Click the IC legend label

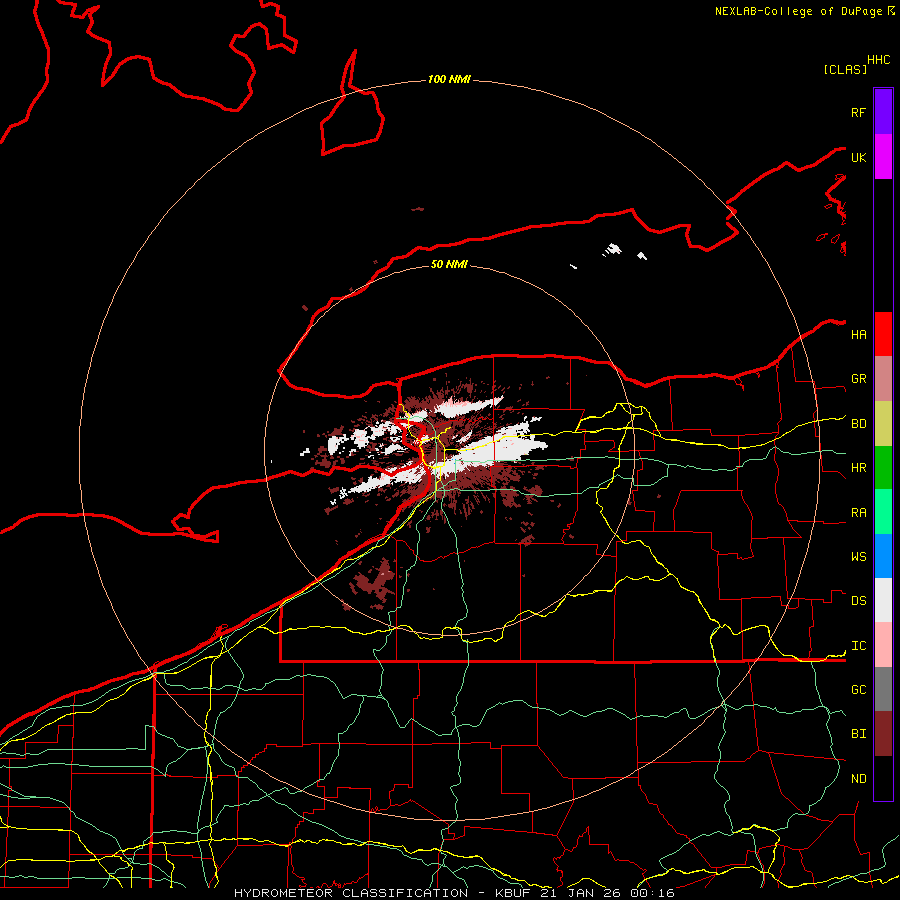click(859, 646)
